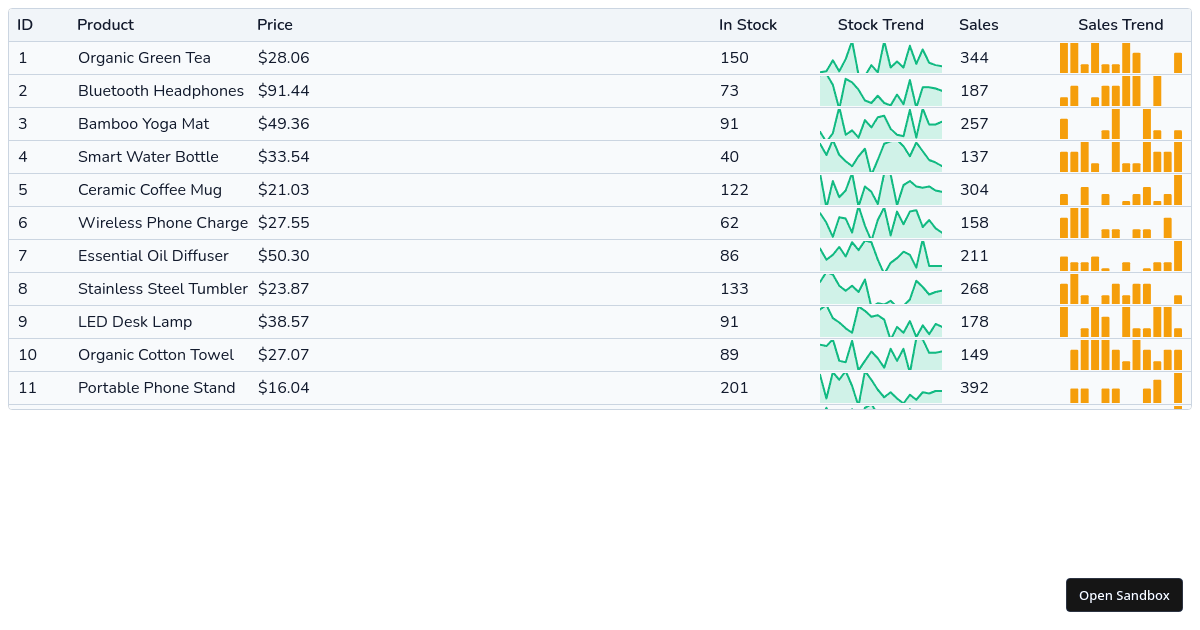This screenshot has width=1200, height=630.
Task: Open the Ceramic Coffee Mug stock sparkline
Action: point(881,190)
